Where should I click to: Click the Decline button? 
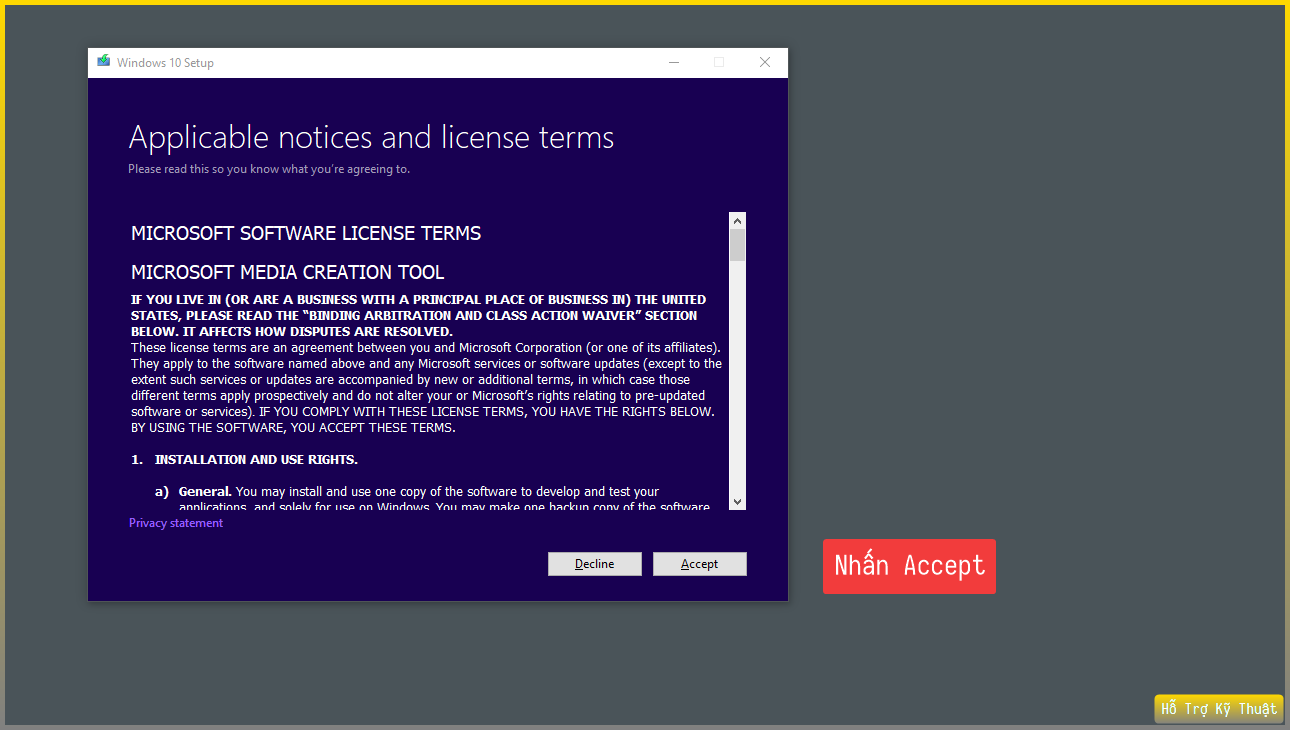pyautogui.click(x=594, y=564)
